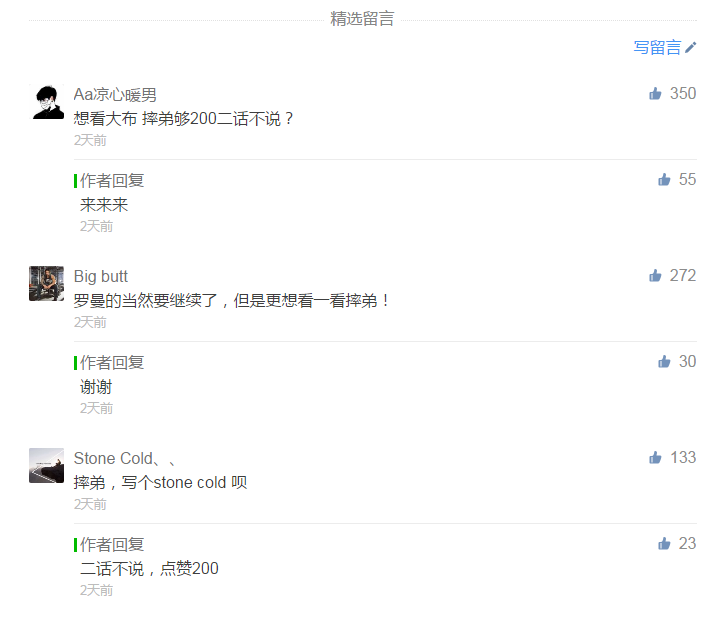The width and height of the screenshot is (722, 630).
Task: Like Stone Cold's comment with 133 likes
Action: (655, 458)
